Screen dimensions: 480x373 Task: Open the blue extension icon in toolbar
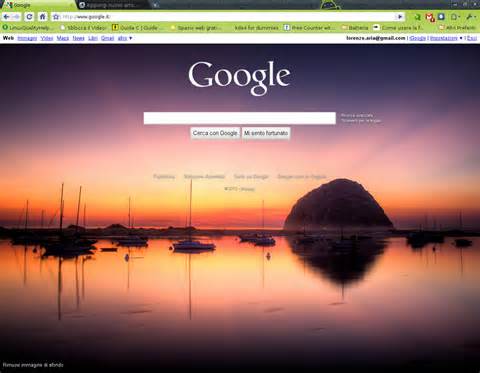point(441,16)
